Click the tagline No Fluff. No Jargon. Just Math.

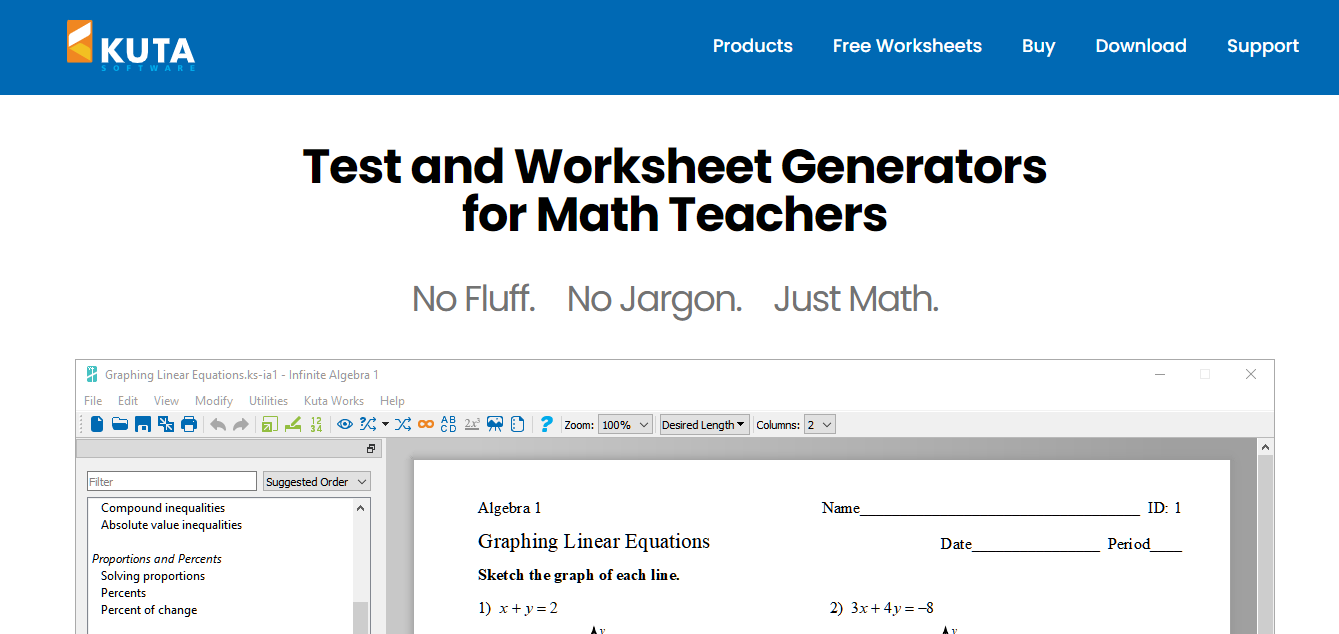675,299
